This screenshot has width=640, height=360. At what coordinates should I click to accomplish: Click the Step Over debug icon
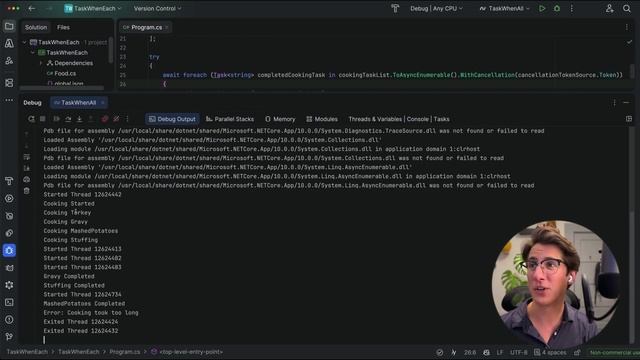68,119
